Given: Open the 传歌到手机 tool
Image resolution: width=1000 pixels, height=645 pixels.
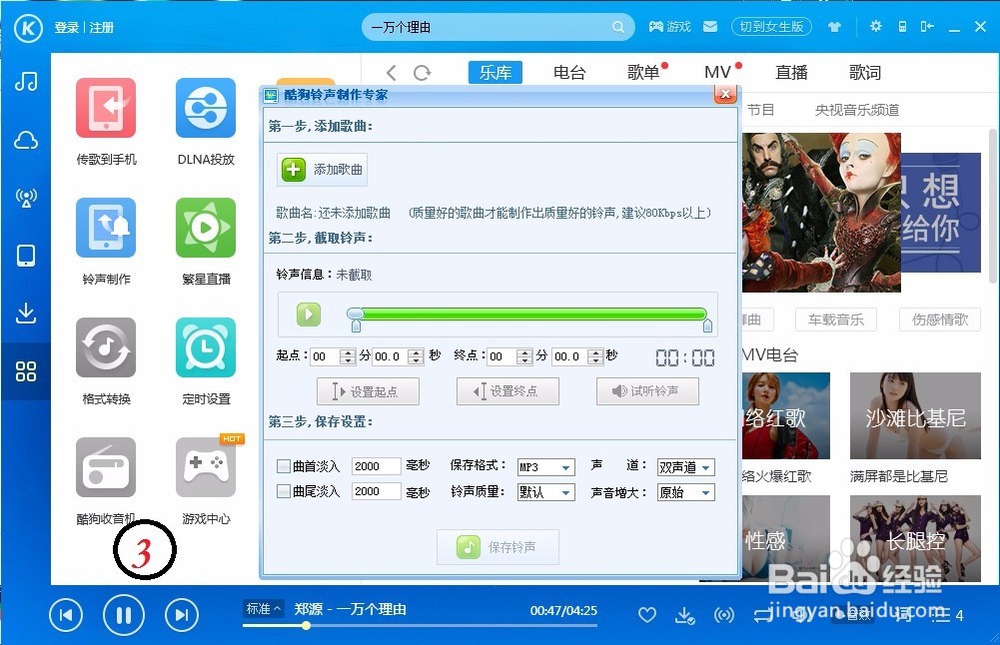Looking at the screenshot, I should coord(106,108).
